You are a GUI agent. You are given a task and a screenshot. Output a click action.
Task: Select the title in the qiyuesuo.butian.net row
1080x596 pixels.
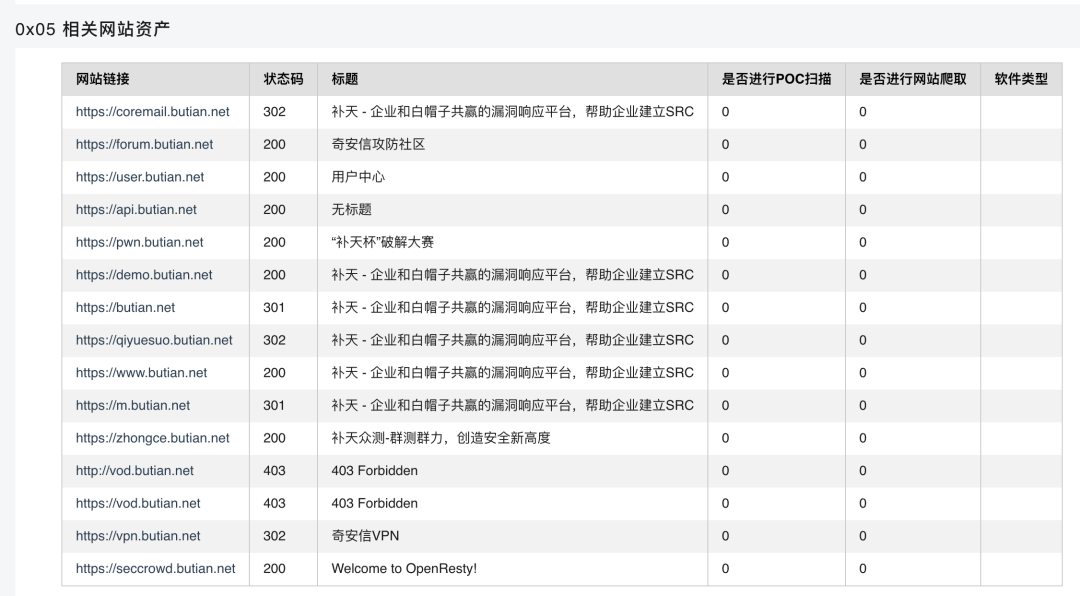click(512, 340)
